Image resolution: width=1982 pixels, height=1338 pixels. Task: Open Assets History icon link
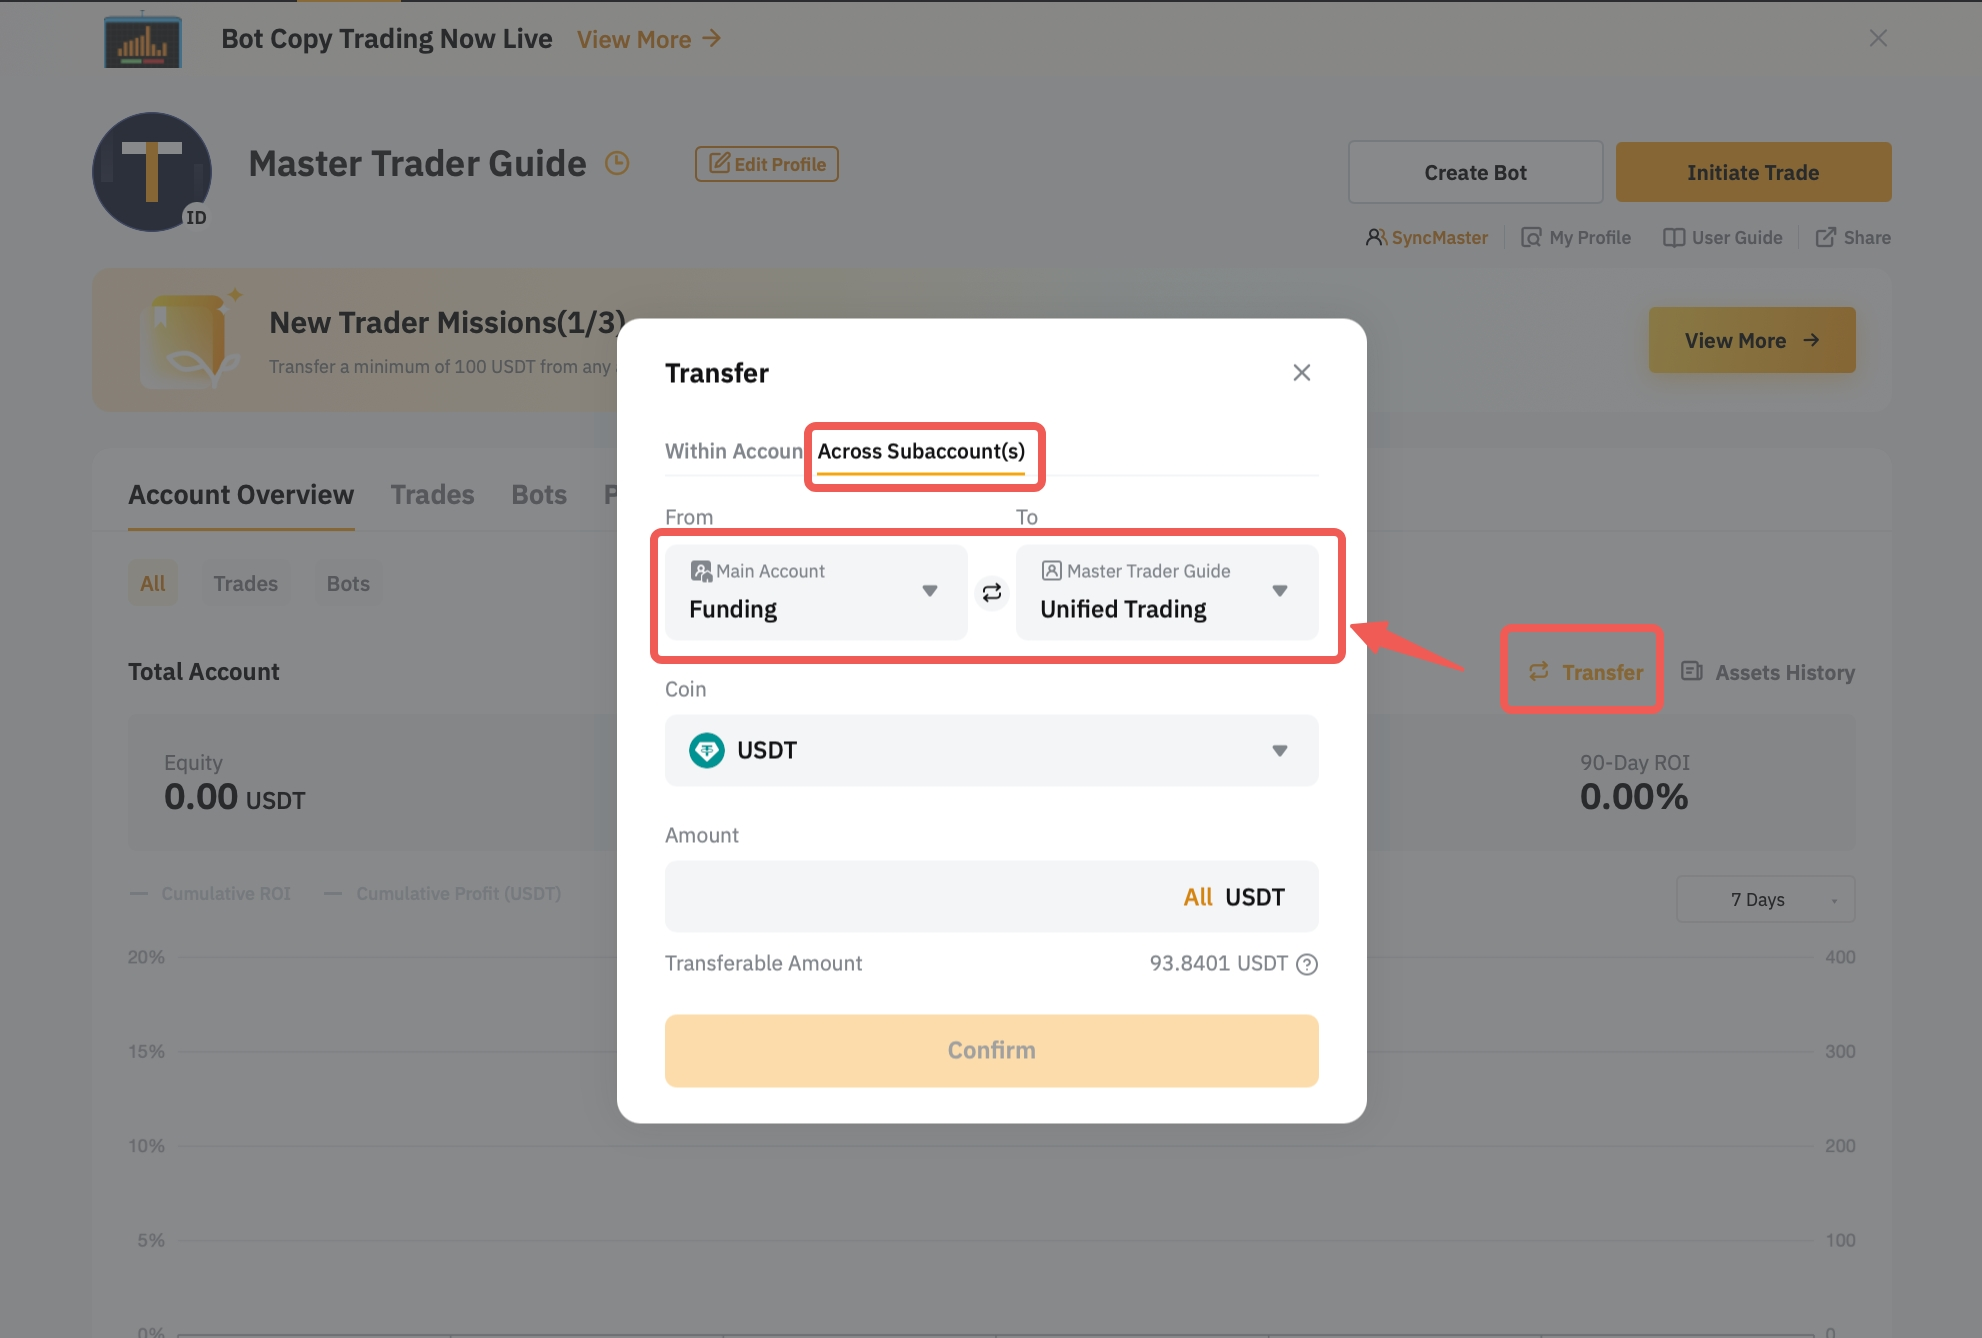(x=1768, y=672)
